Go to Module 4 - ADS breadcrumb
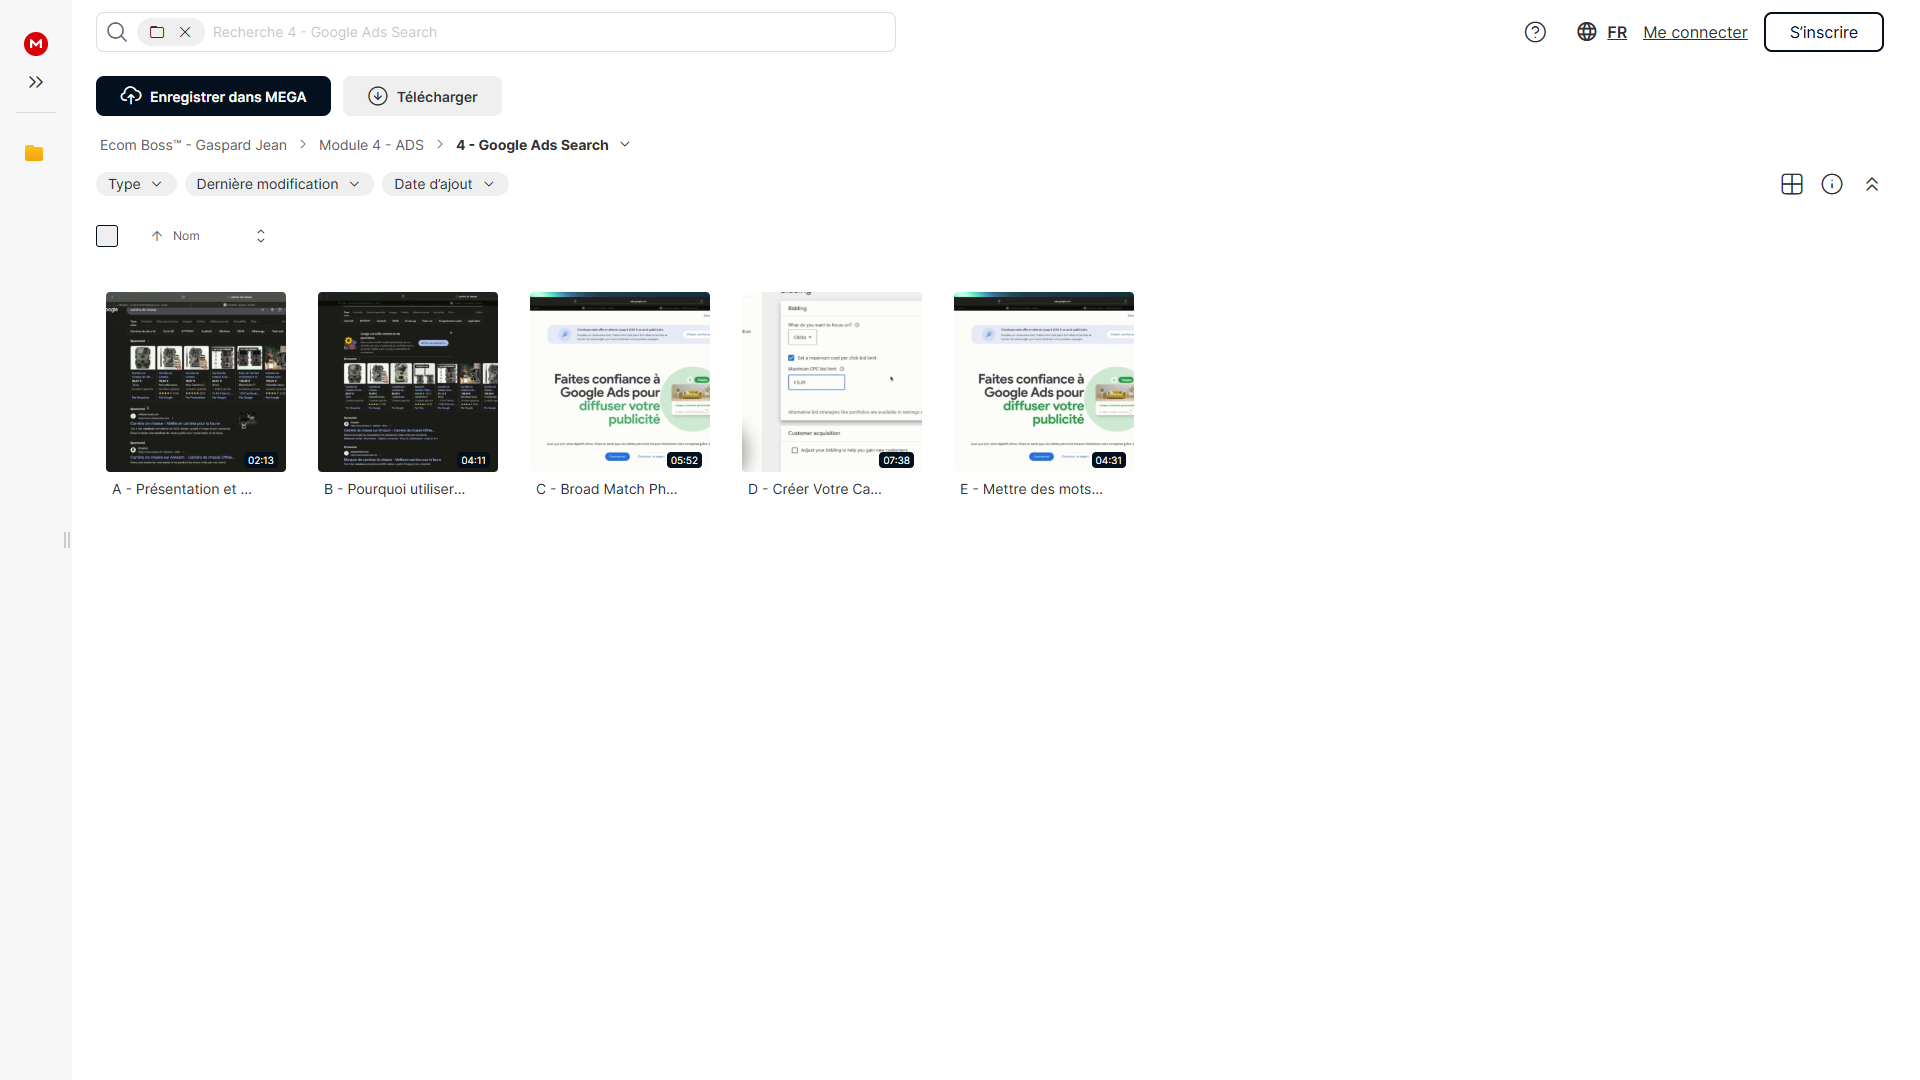 (371, 145)
